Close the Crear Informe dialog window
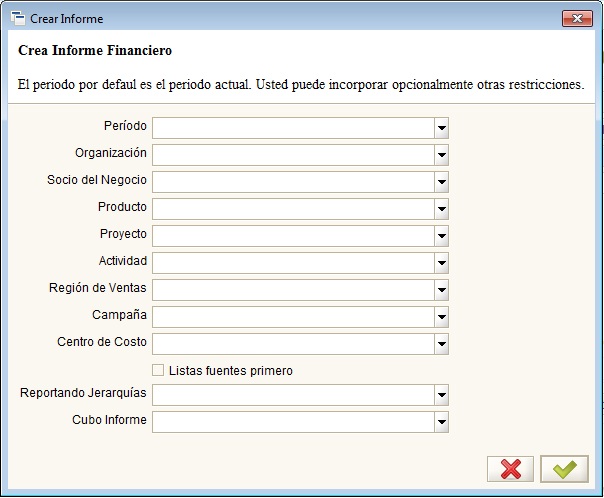 pyautogui.click(x=577, y=18)
